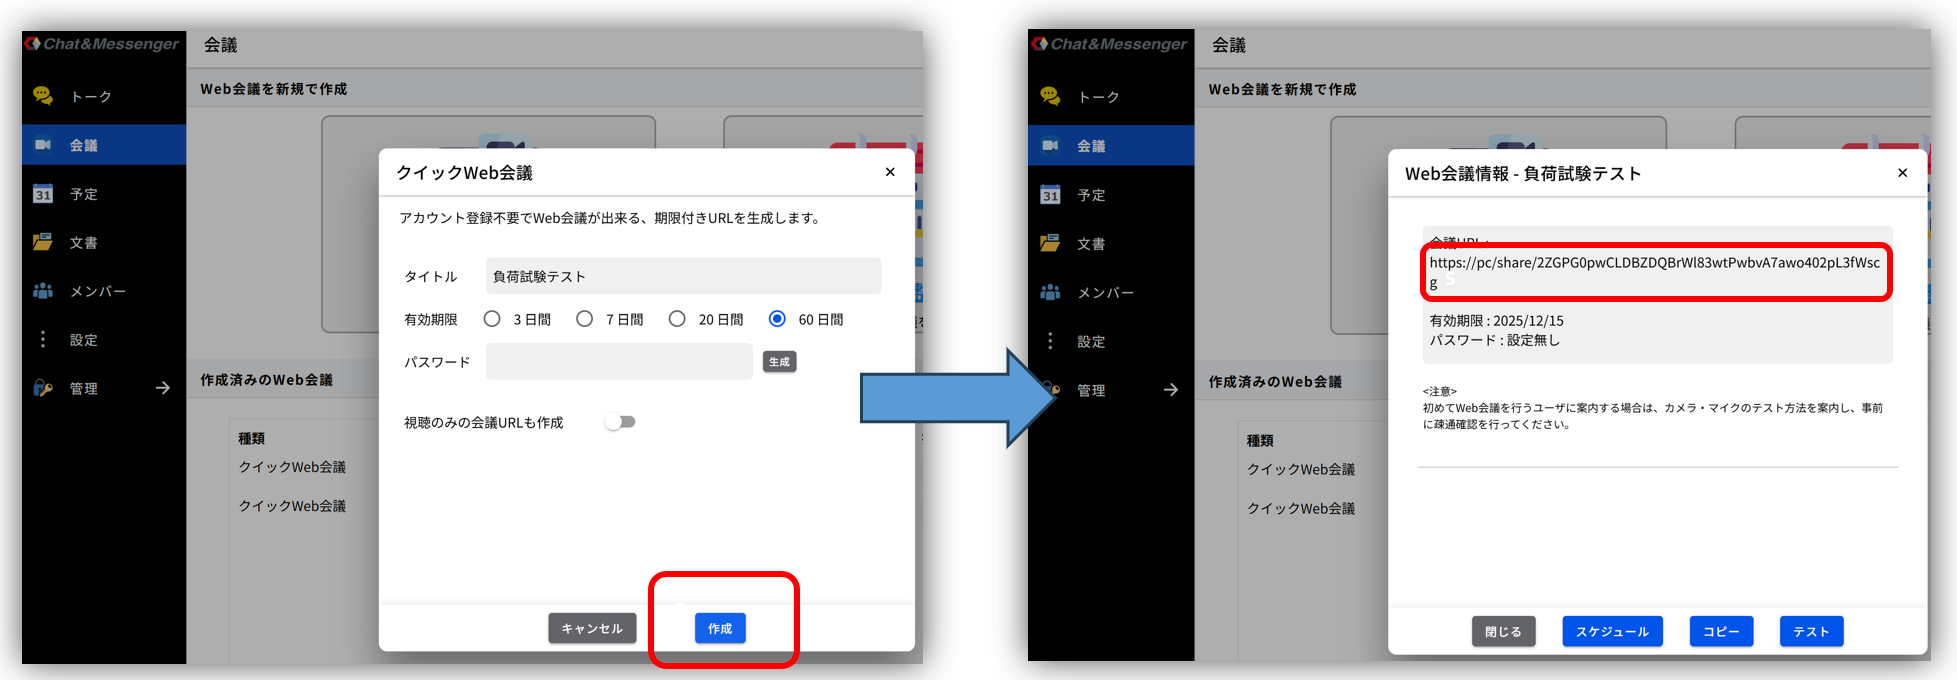Select the メンバー people icon in left window
Viewport: 1957px width, 680px height.
[x=43, y=291]
